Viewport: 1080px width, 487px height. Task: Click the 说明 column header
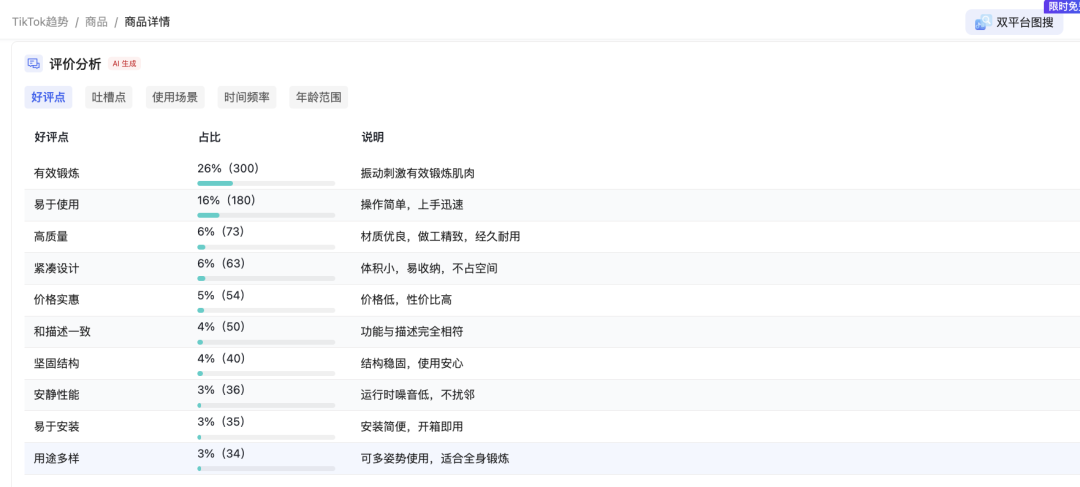click(373, 137)
